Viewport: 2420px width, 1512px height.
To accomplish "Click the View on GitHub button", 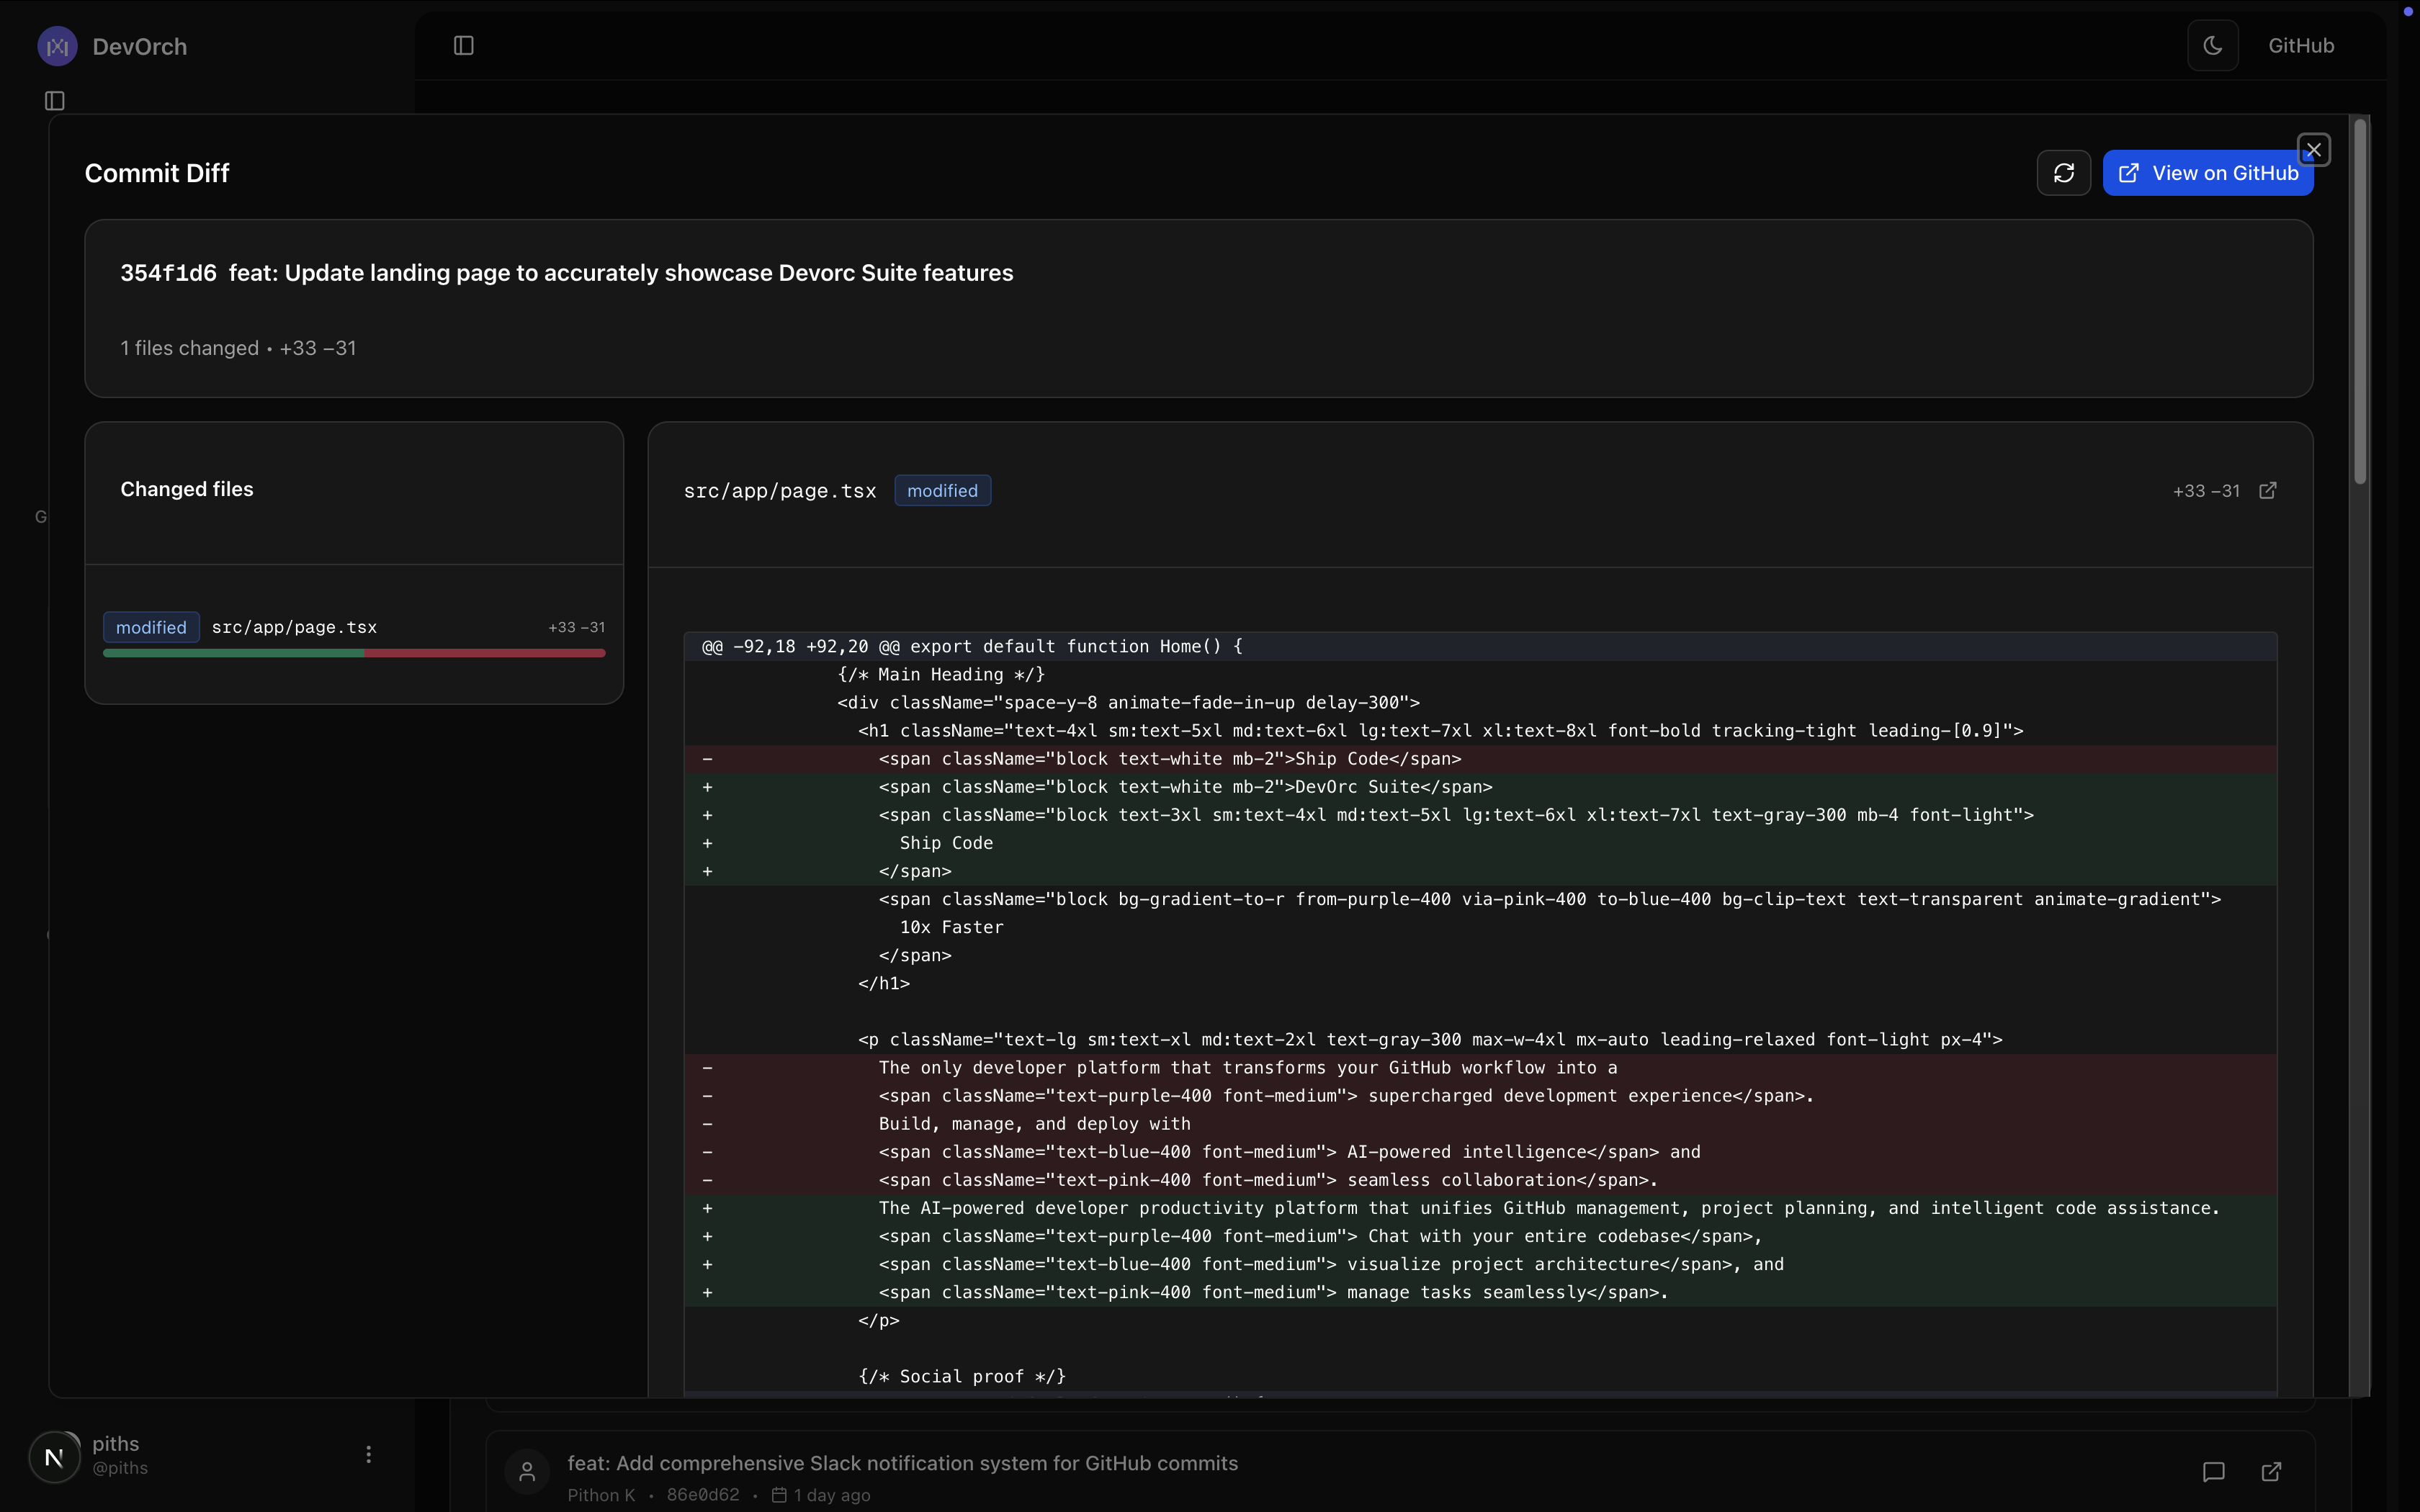I will 2207,173.
